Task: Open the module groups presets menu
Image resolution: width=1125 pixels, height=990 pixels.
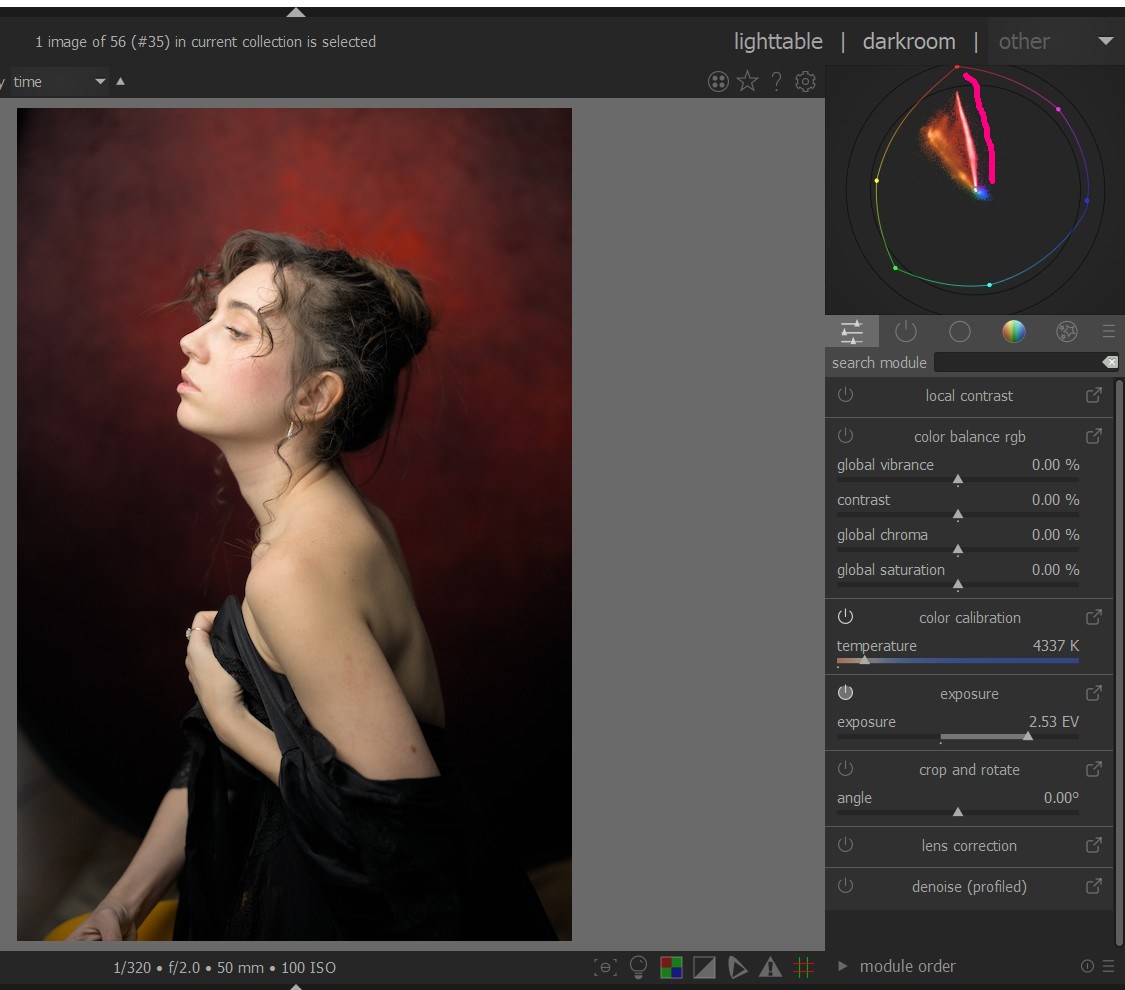Action: (1108, 331)
